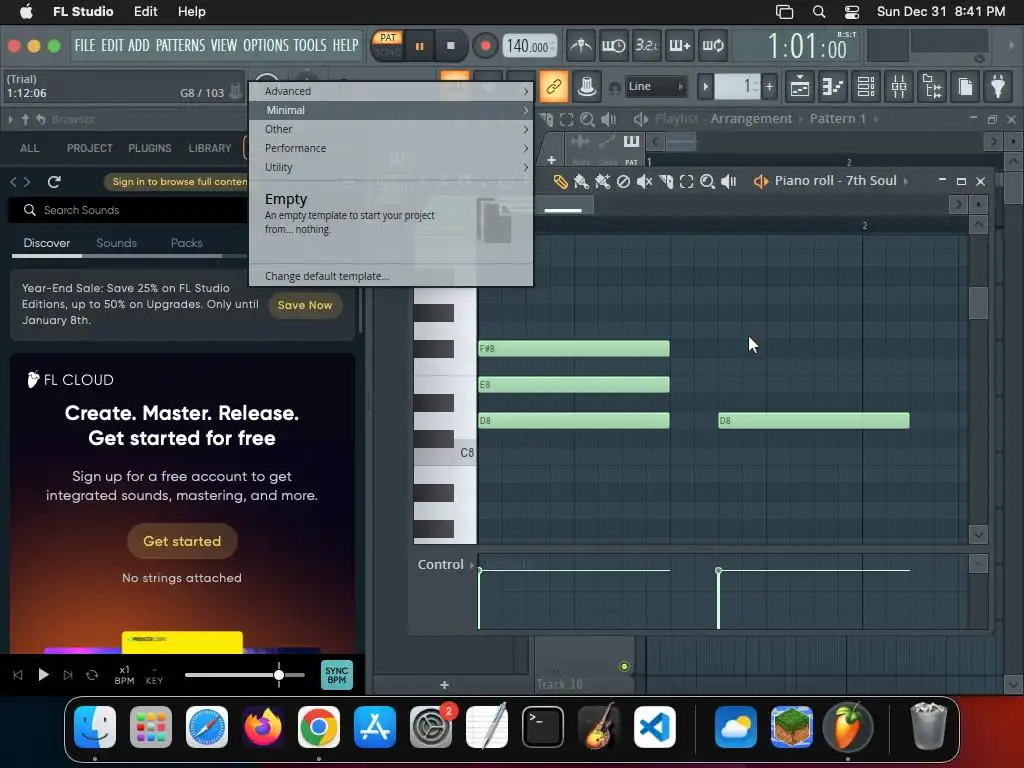Choose the Empty template

(x=391, y=221)
